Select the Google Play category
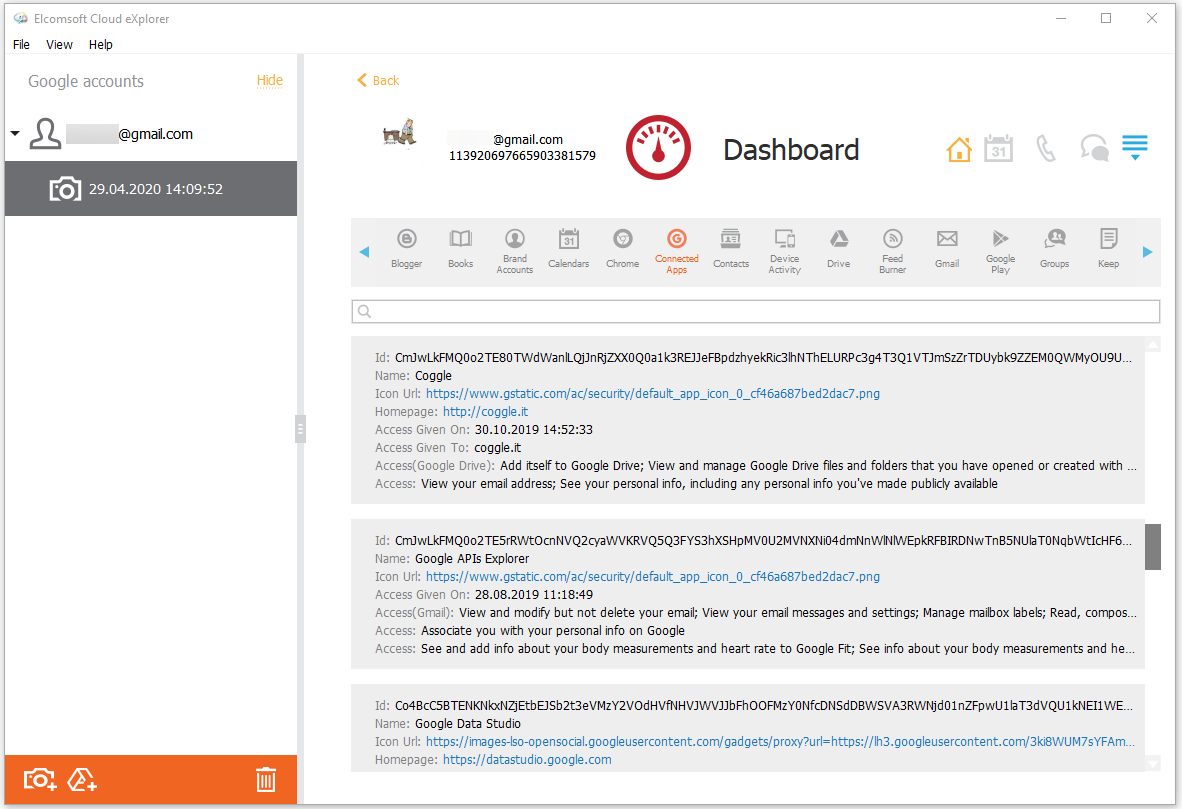 click(1000, 250)
